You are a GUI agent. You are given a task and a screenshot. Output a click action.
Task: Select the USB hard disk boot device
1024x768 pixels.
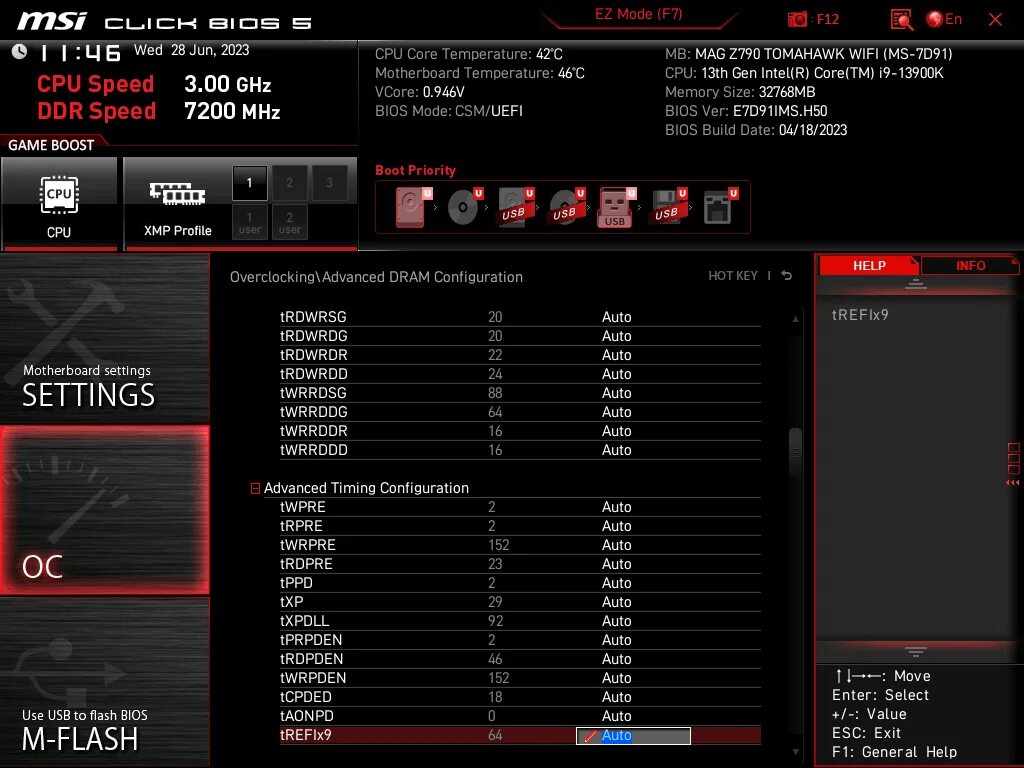click(x=516, y=207)
